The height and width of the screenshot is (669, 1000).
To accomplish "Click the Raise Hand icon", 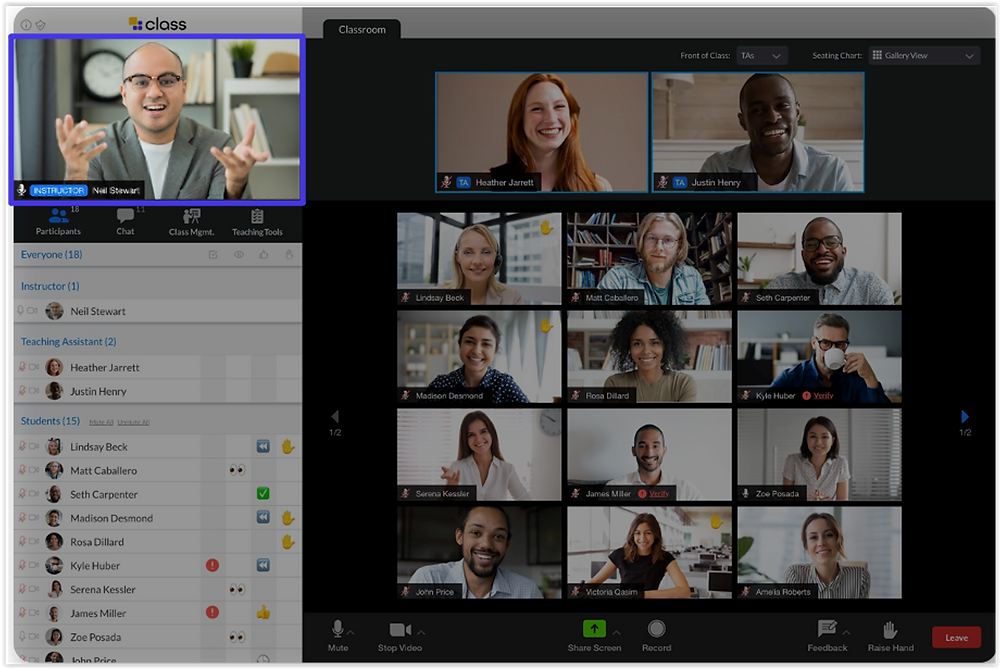I will pyautogui.click(x=890, y=630).
